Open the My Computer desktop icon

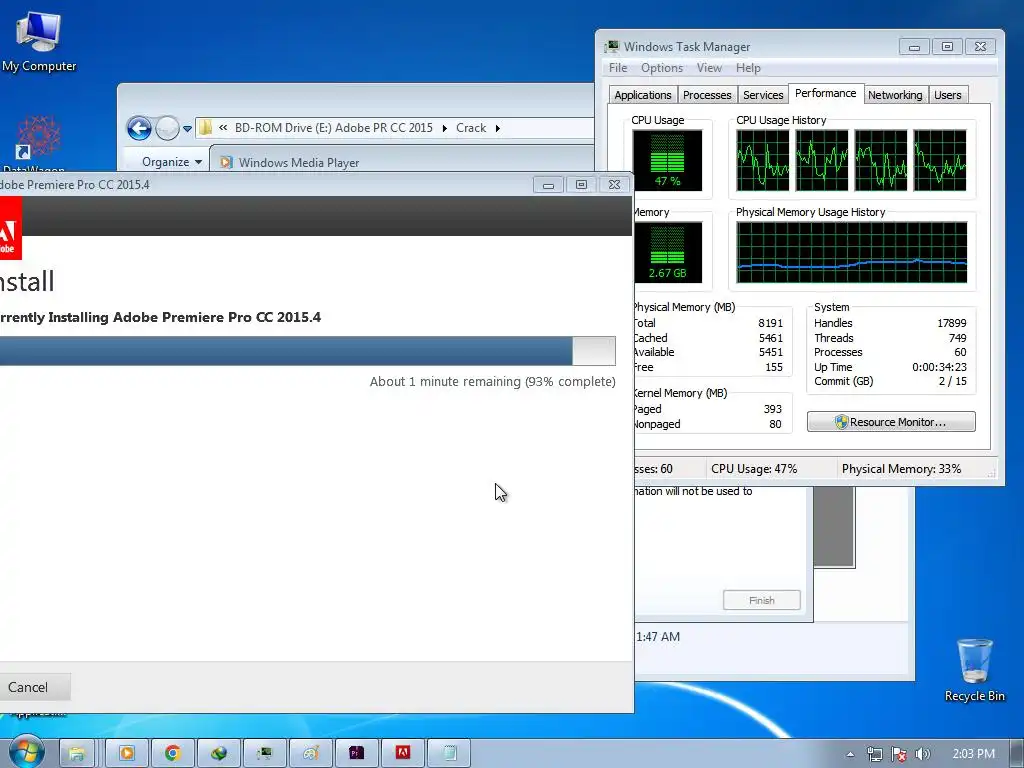pos(39,40)
